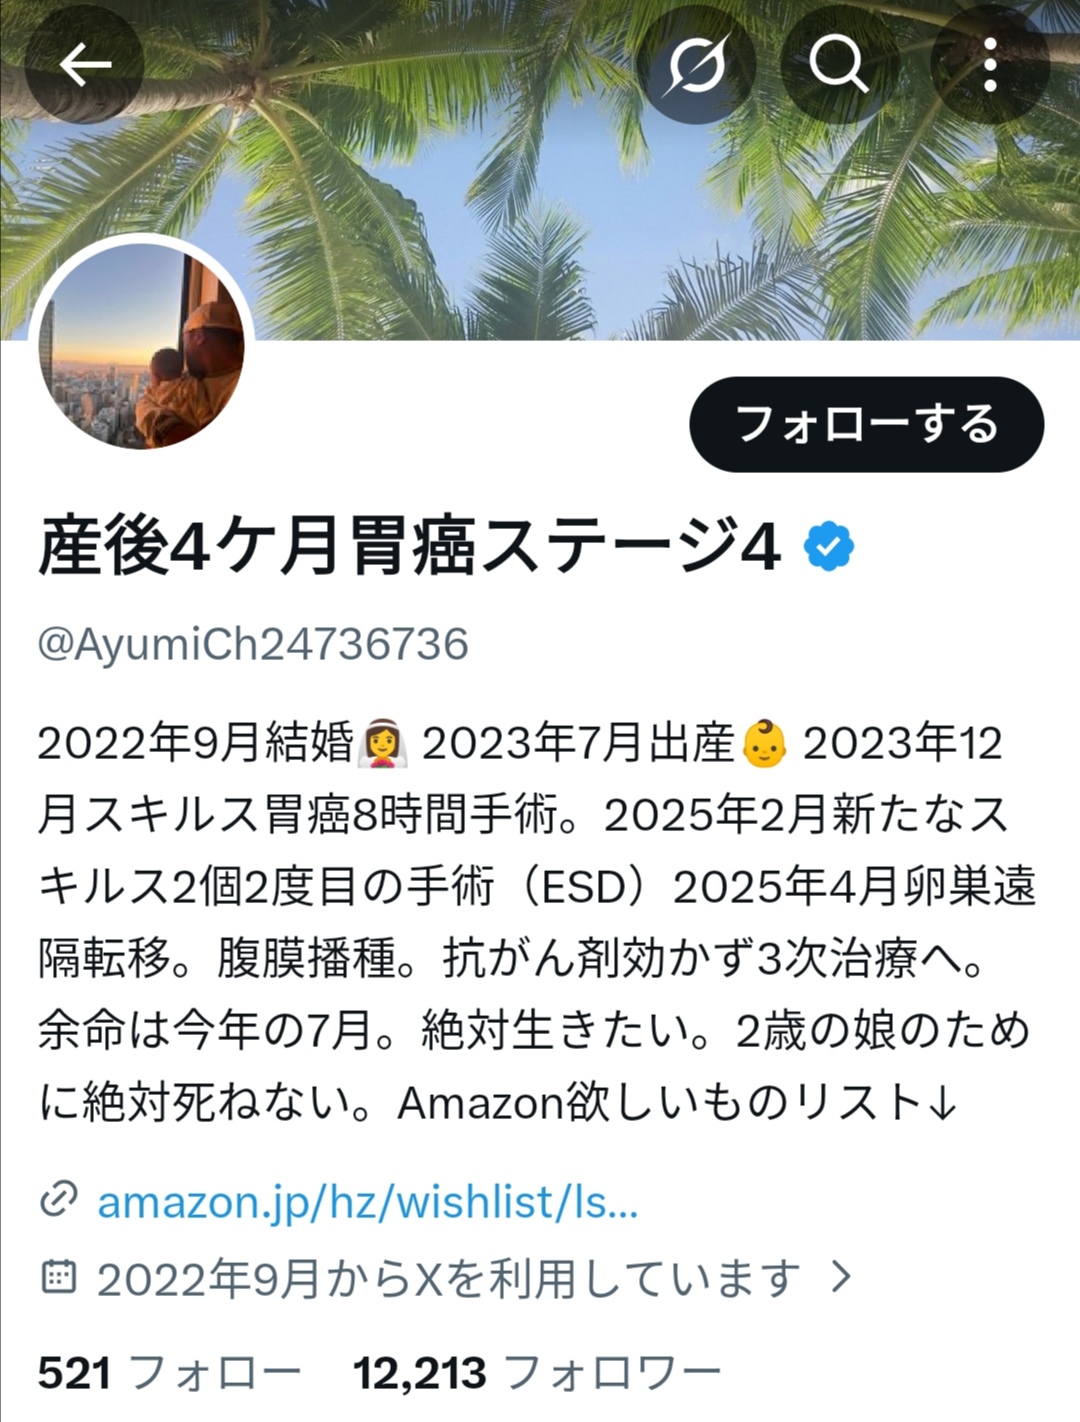This screenshot has height=1422, width=1080.
Task: Open the palm tree header banner
Action: (540, 170)
